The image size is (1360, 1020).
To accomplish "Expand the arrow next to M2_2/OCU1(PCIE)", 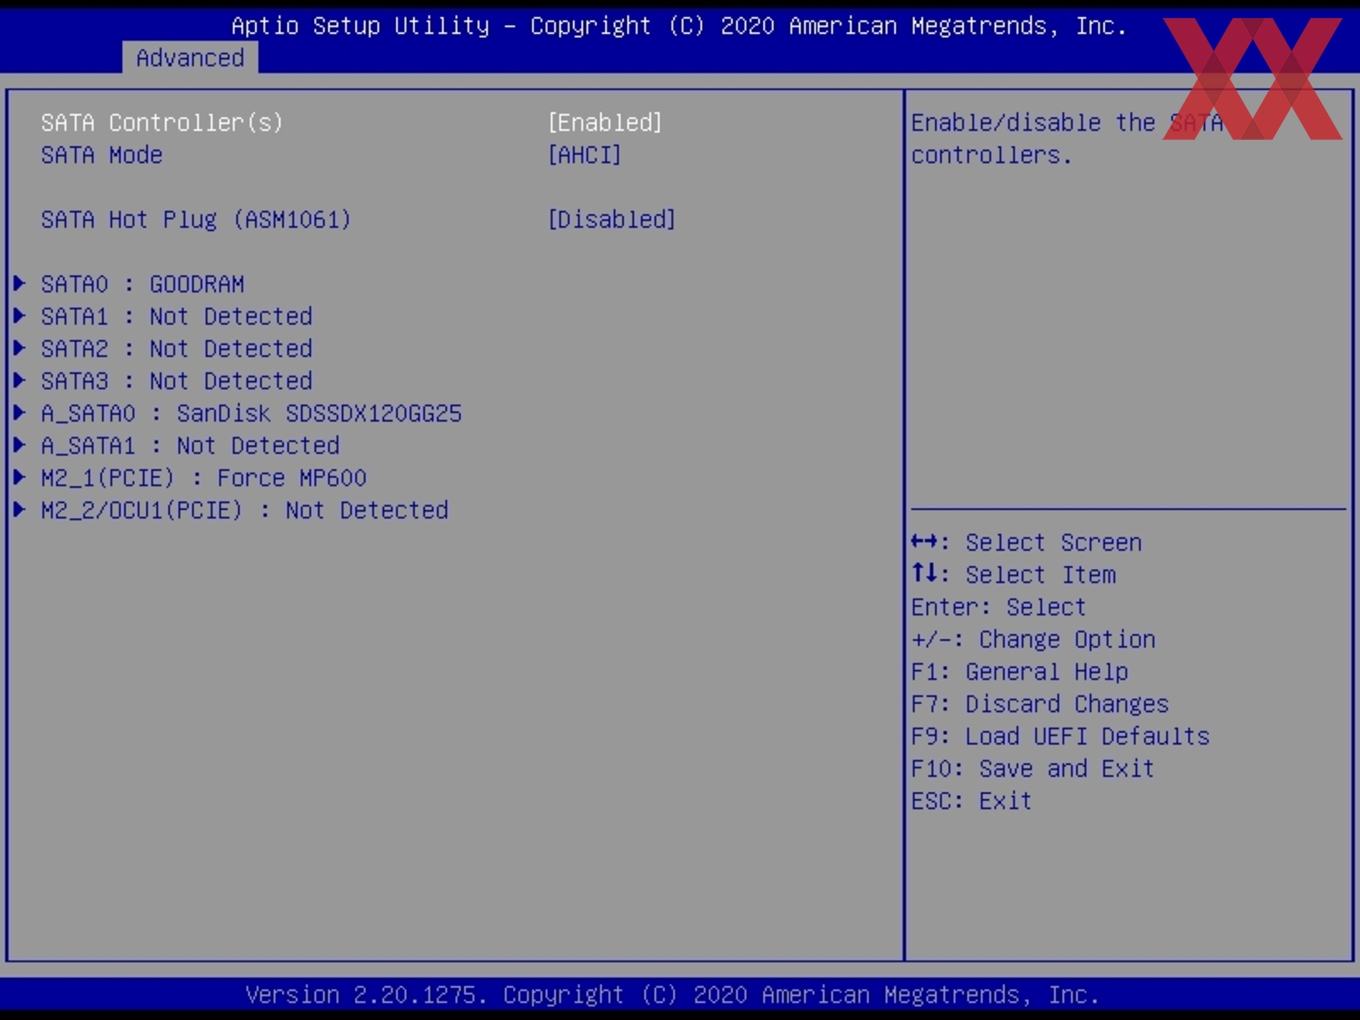I will 19,509.
